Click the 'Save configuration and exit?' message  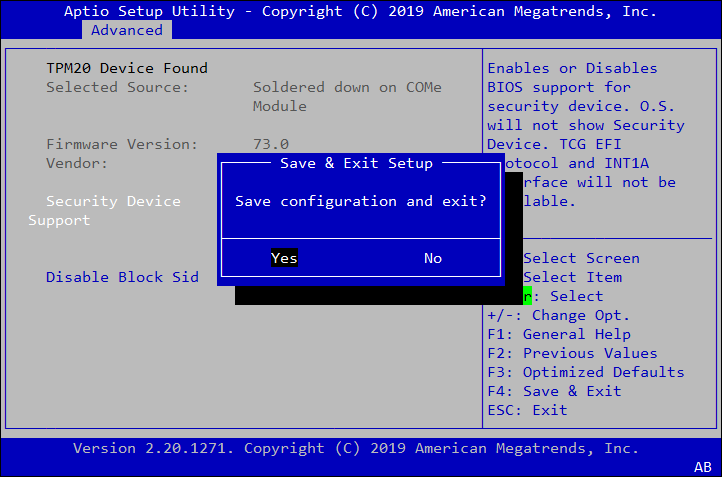[x=360, y=201]
